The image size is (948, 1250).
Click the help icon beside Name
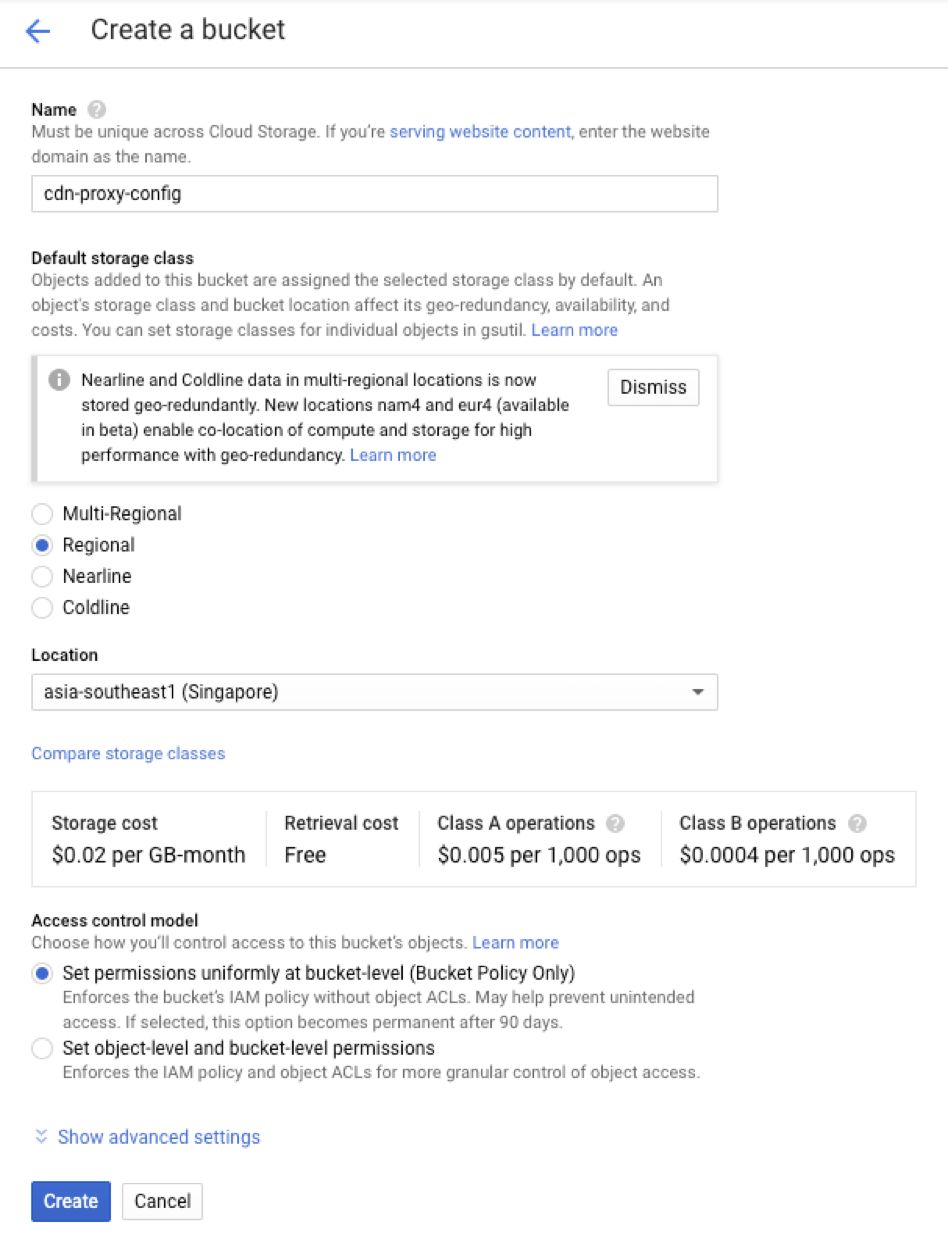tap(96, 110)
